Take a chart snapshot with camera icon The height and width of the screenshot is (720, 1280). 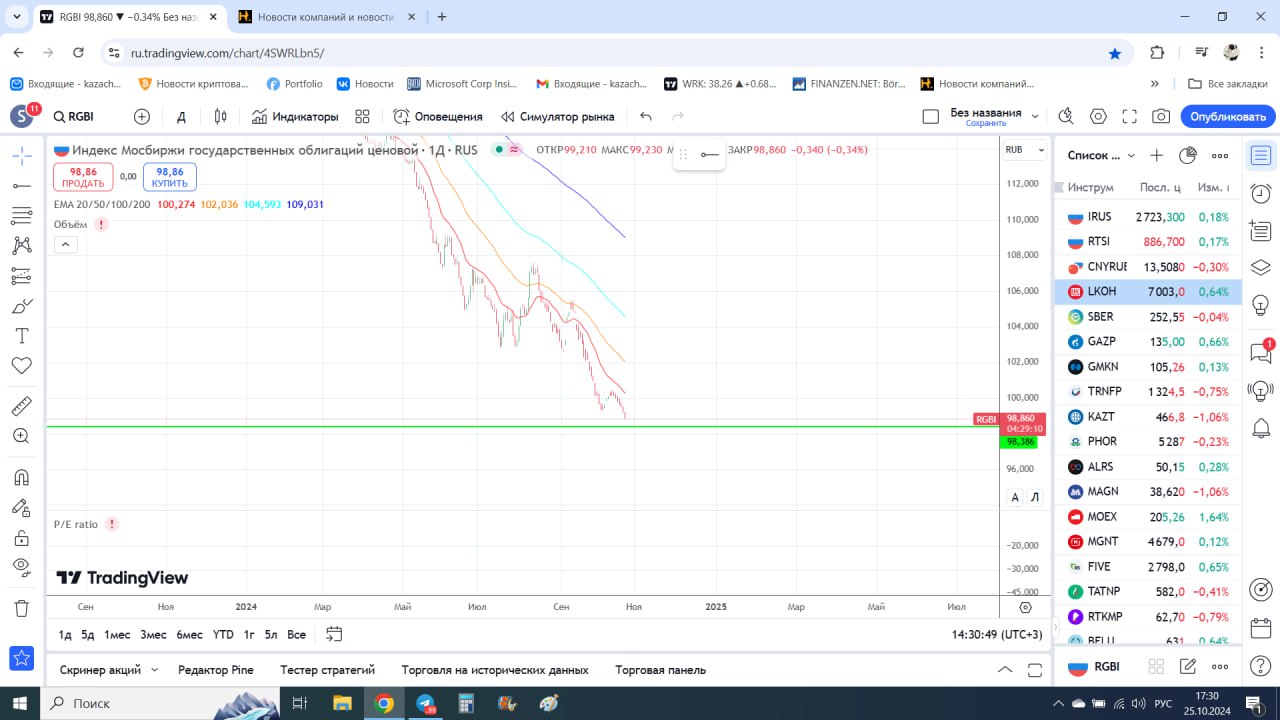point(1161,116)
